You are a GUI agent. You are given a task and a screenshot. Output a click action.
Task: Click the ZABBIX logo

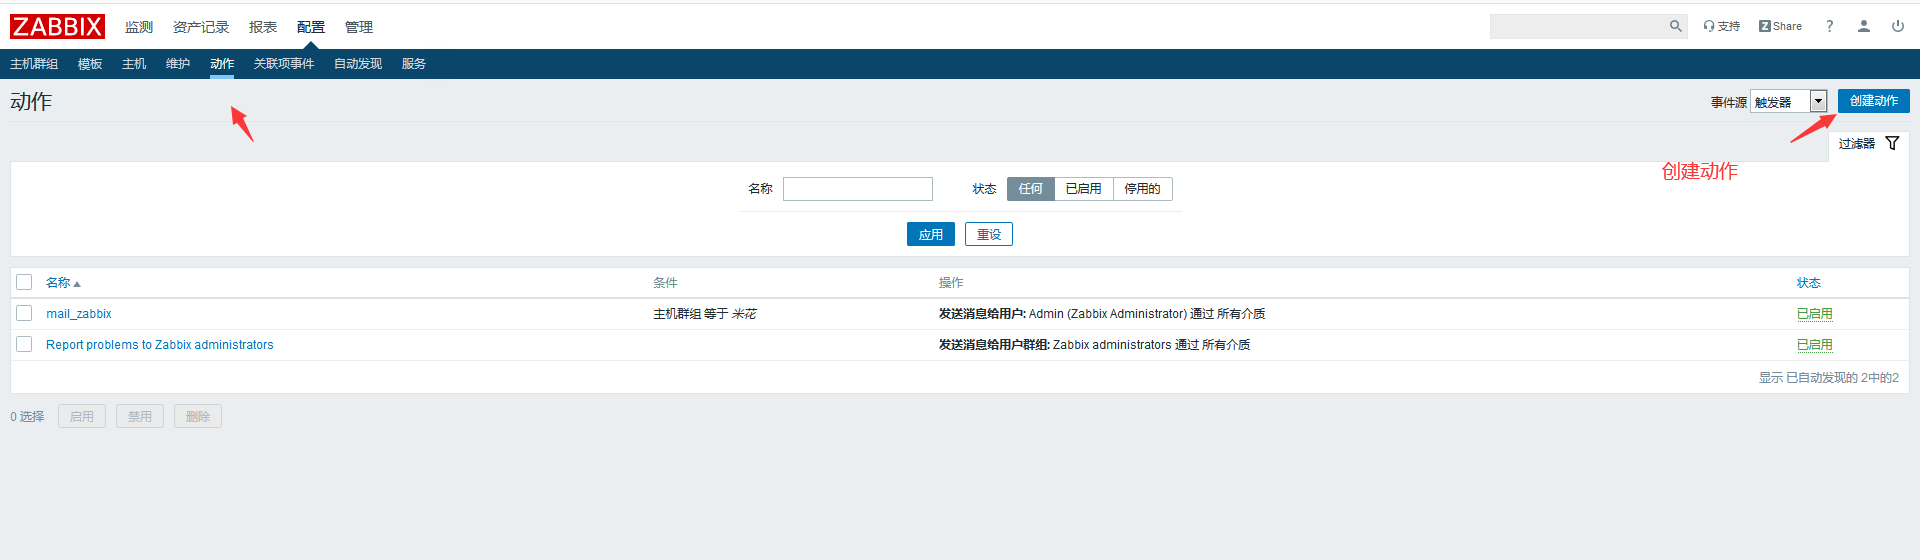click(57, 27)
